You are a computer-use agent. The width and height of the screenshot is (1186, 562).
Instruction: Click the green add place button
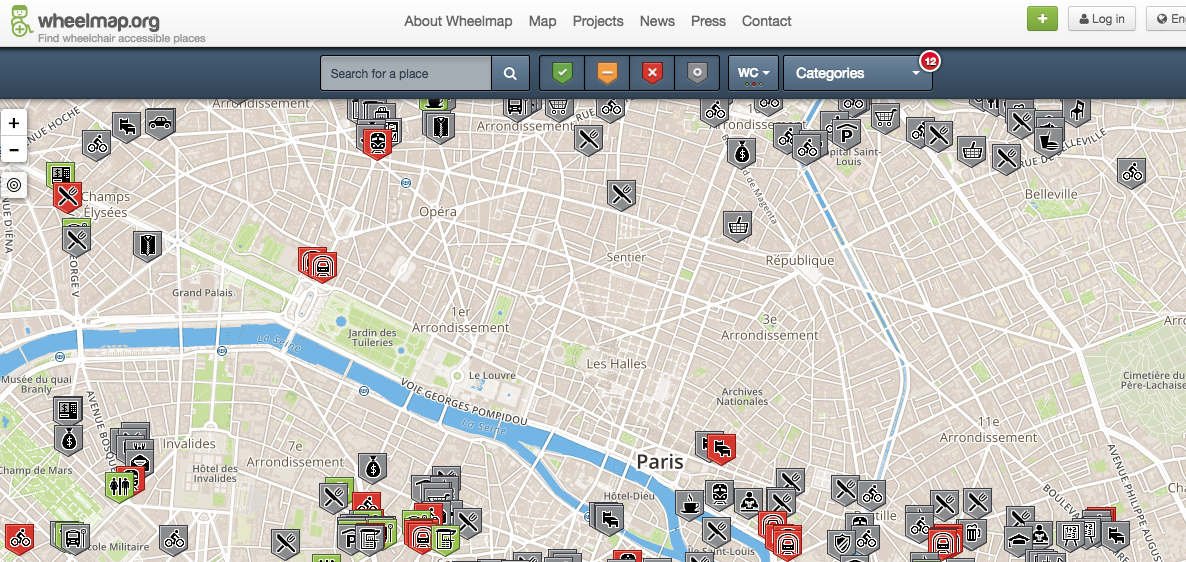click(1042, 19)
